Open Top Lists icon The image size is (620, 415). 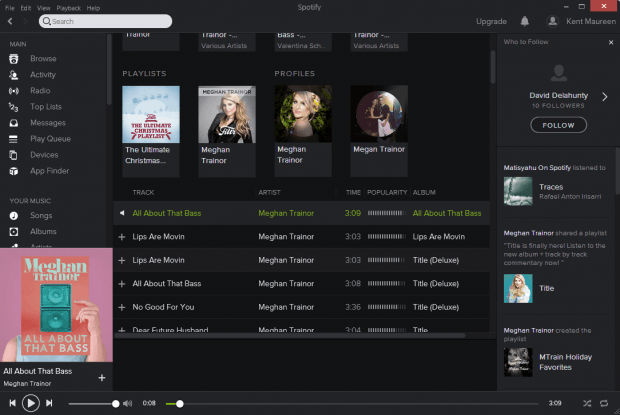pyautogui.click(x=14, y=107)
